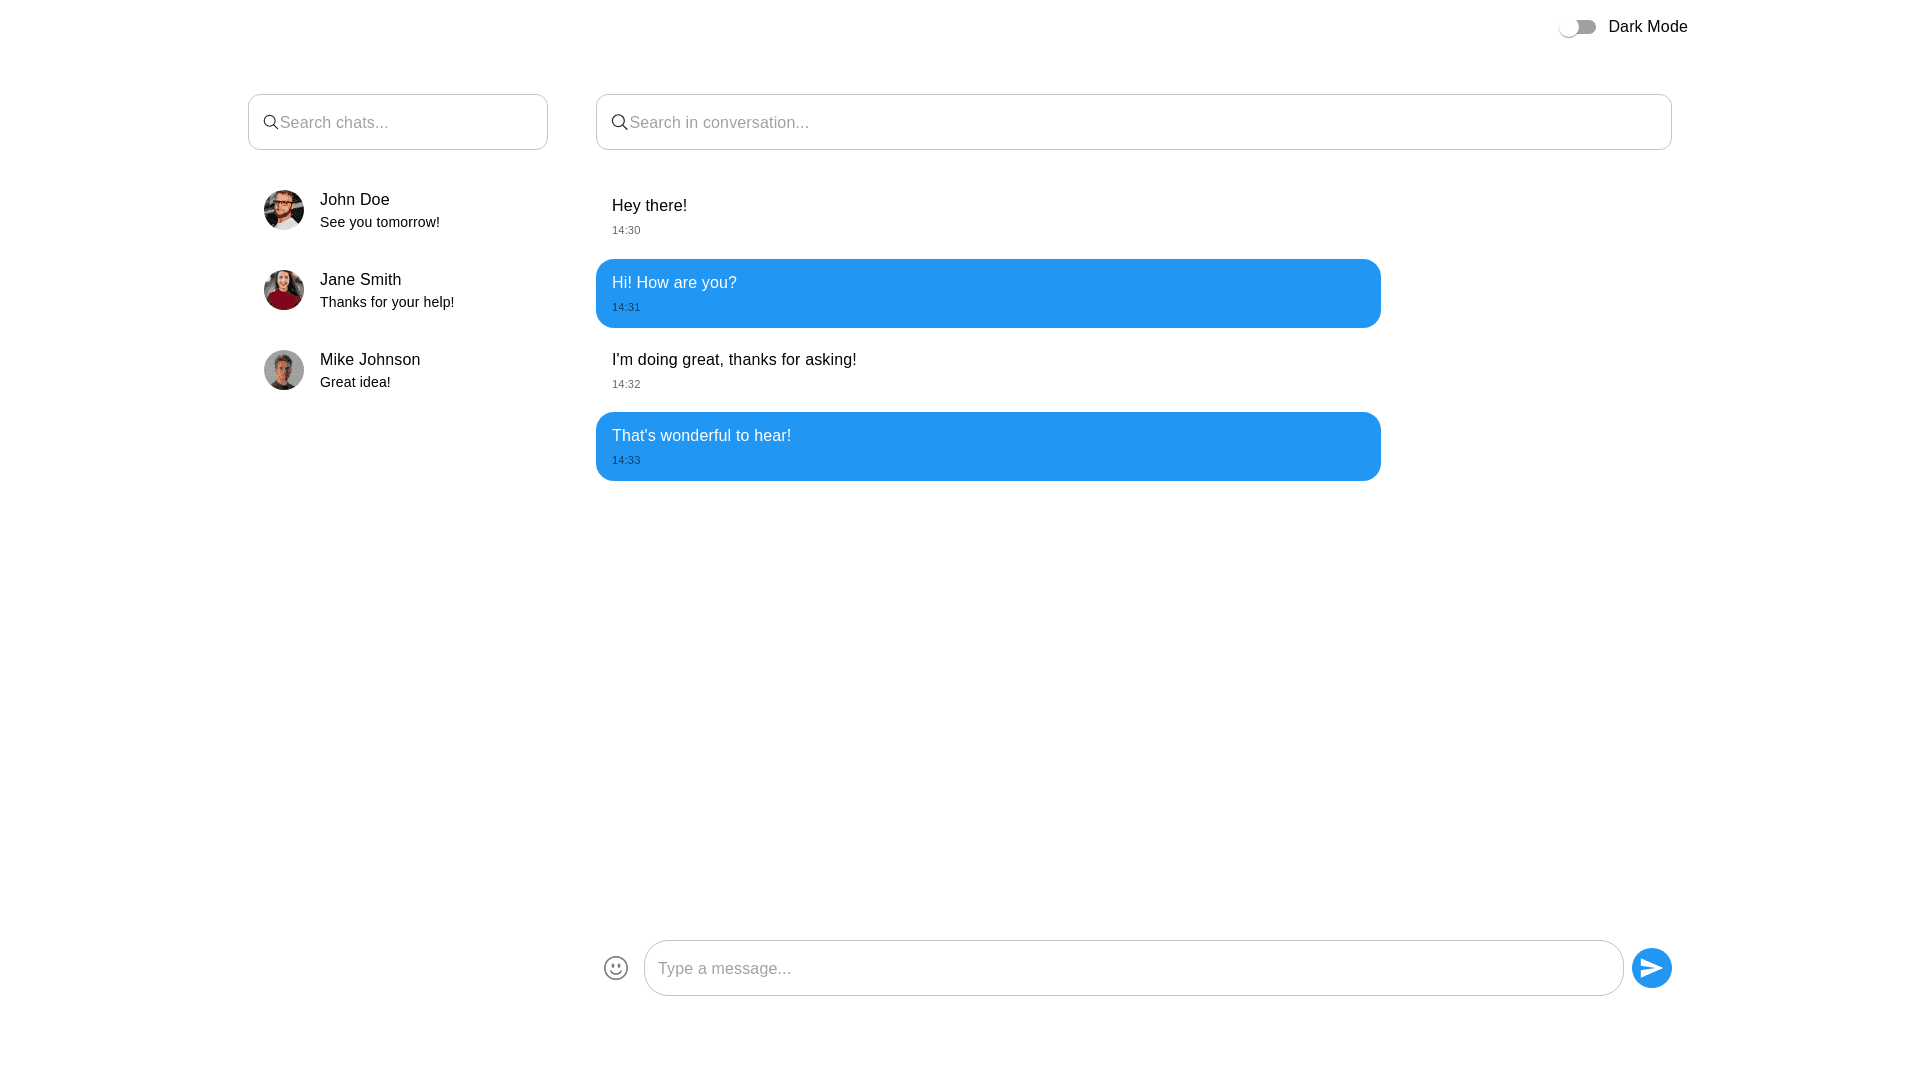Click the 'Hi! How are you?' bubble
This screenshot has height=1080, width=1920.
click(988, 293)
